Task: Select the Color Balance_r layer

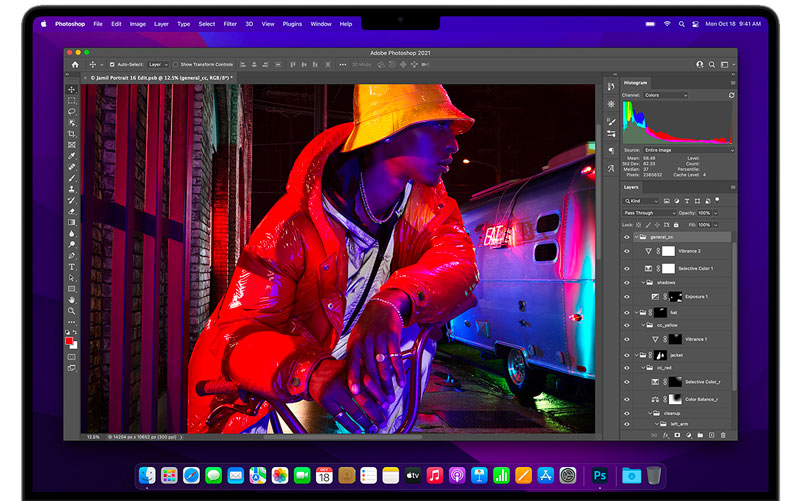Action: (x=681, y=399)
